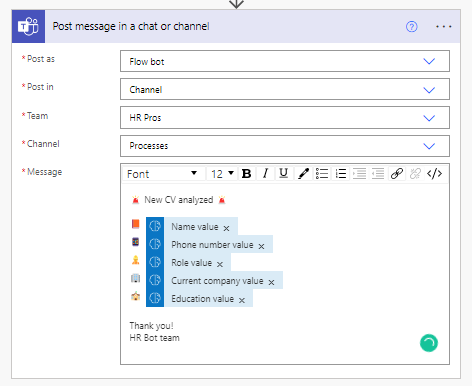
Task: Toggle bold formatting in message editor
Action: (247, 174)
